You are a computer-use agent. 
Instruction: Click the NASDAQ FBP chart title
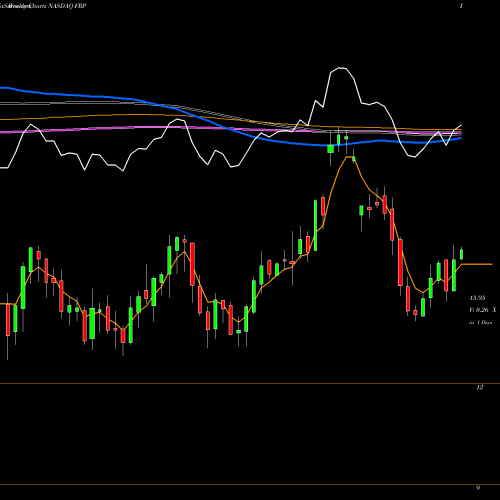[x=67, y=6]
